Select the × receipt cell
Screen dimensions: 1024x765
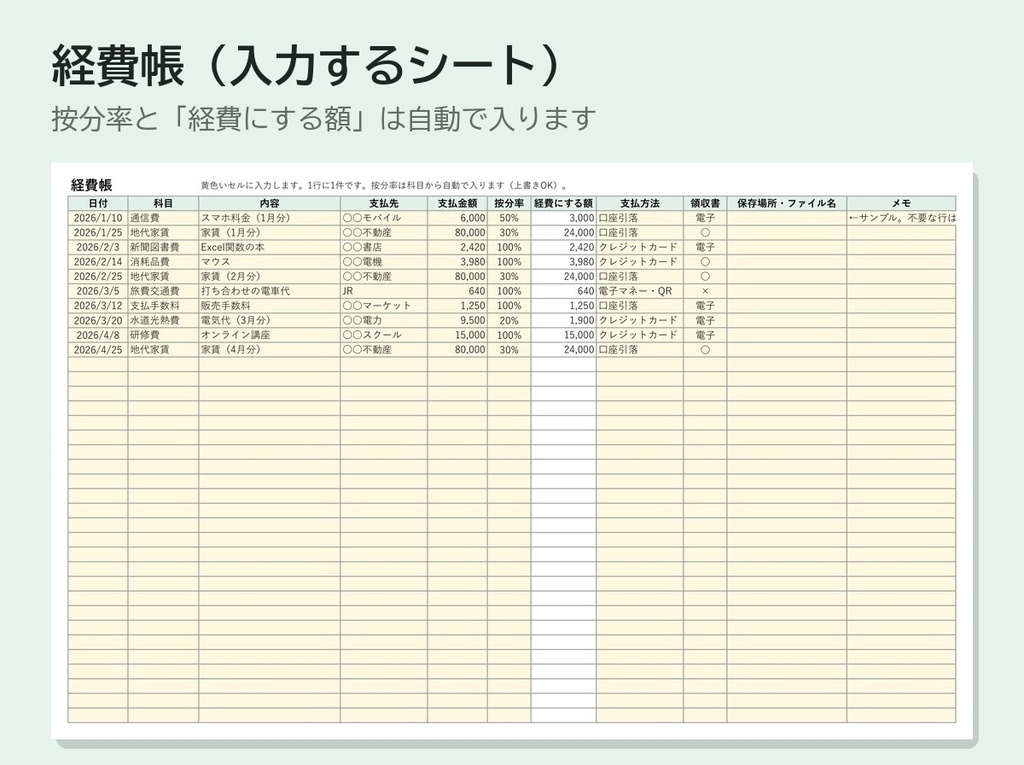(705, 291)
